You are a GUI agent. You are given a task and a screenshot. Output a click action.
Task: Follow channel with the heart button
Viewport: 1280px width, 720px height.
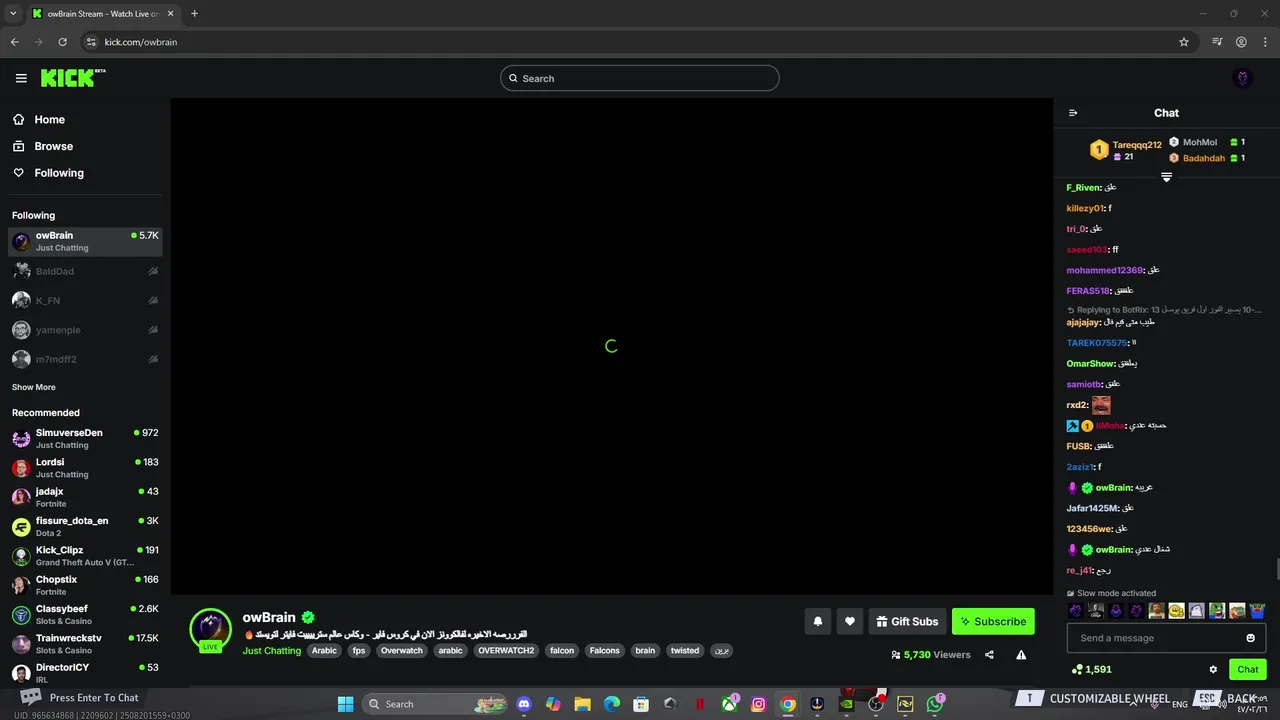(x=849, y=621)
